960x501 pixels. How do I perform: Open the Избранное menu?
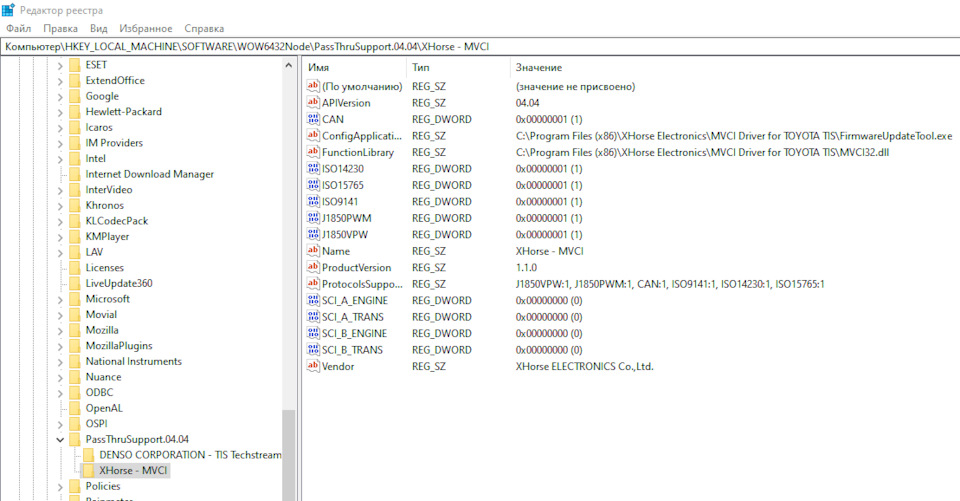(146, 28)
